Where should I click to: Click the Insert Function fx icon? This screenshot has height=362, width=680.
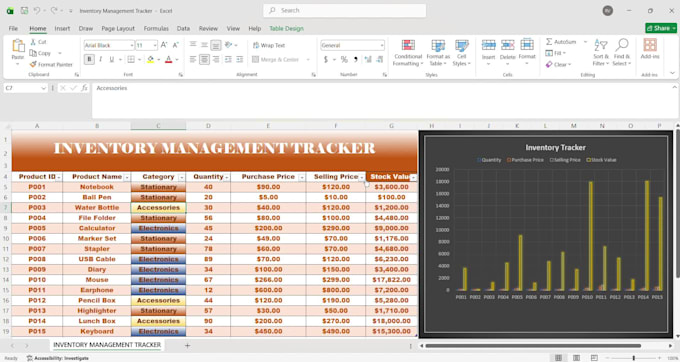(85, 88)
